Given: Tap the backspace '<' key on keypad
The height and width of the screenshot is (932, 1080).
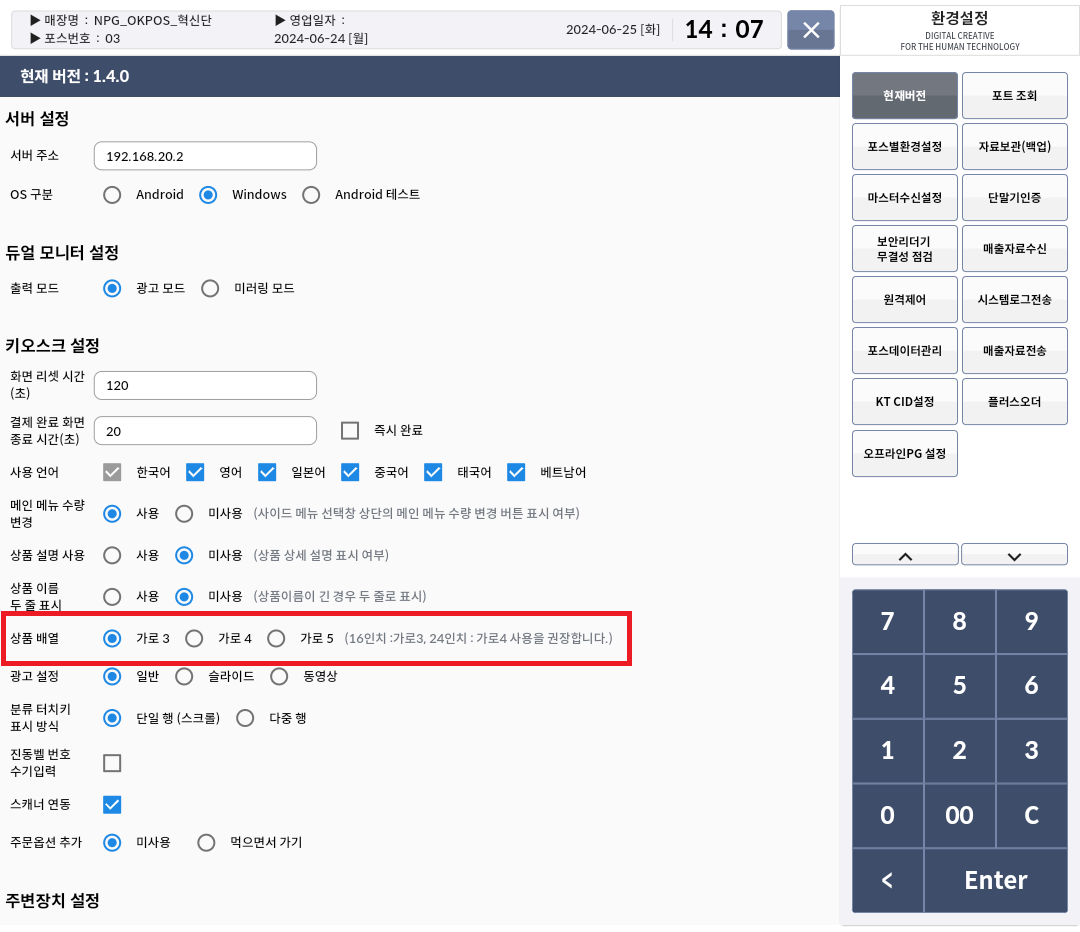Looking at the screenshot, I should click(887, 880).
